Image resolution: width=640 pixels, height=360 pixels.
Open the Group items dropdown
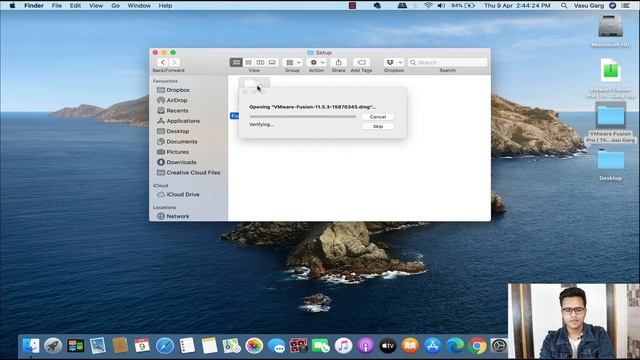coord(292,62)
